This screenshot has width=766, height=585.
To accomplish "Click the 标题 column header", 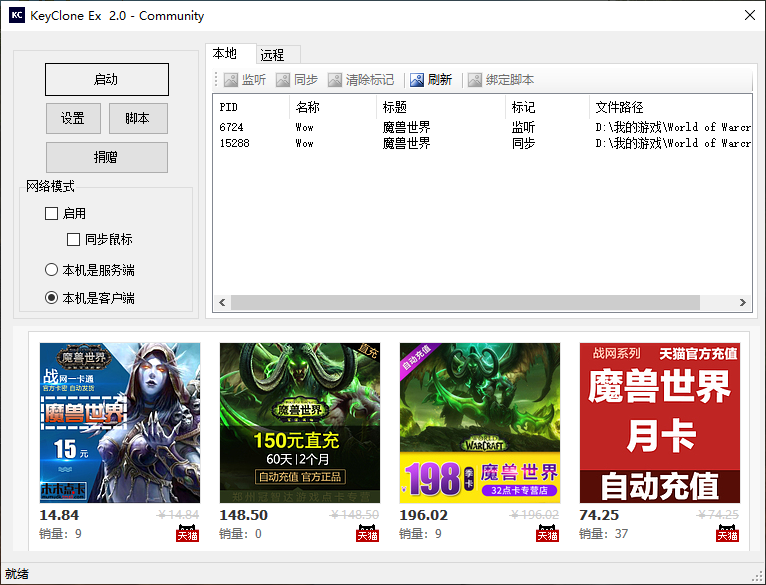I will pyautogui.click(x=441, y=107).
